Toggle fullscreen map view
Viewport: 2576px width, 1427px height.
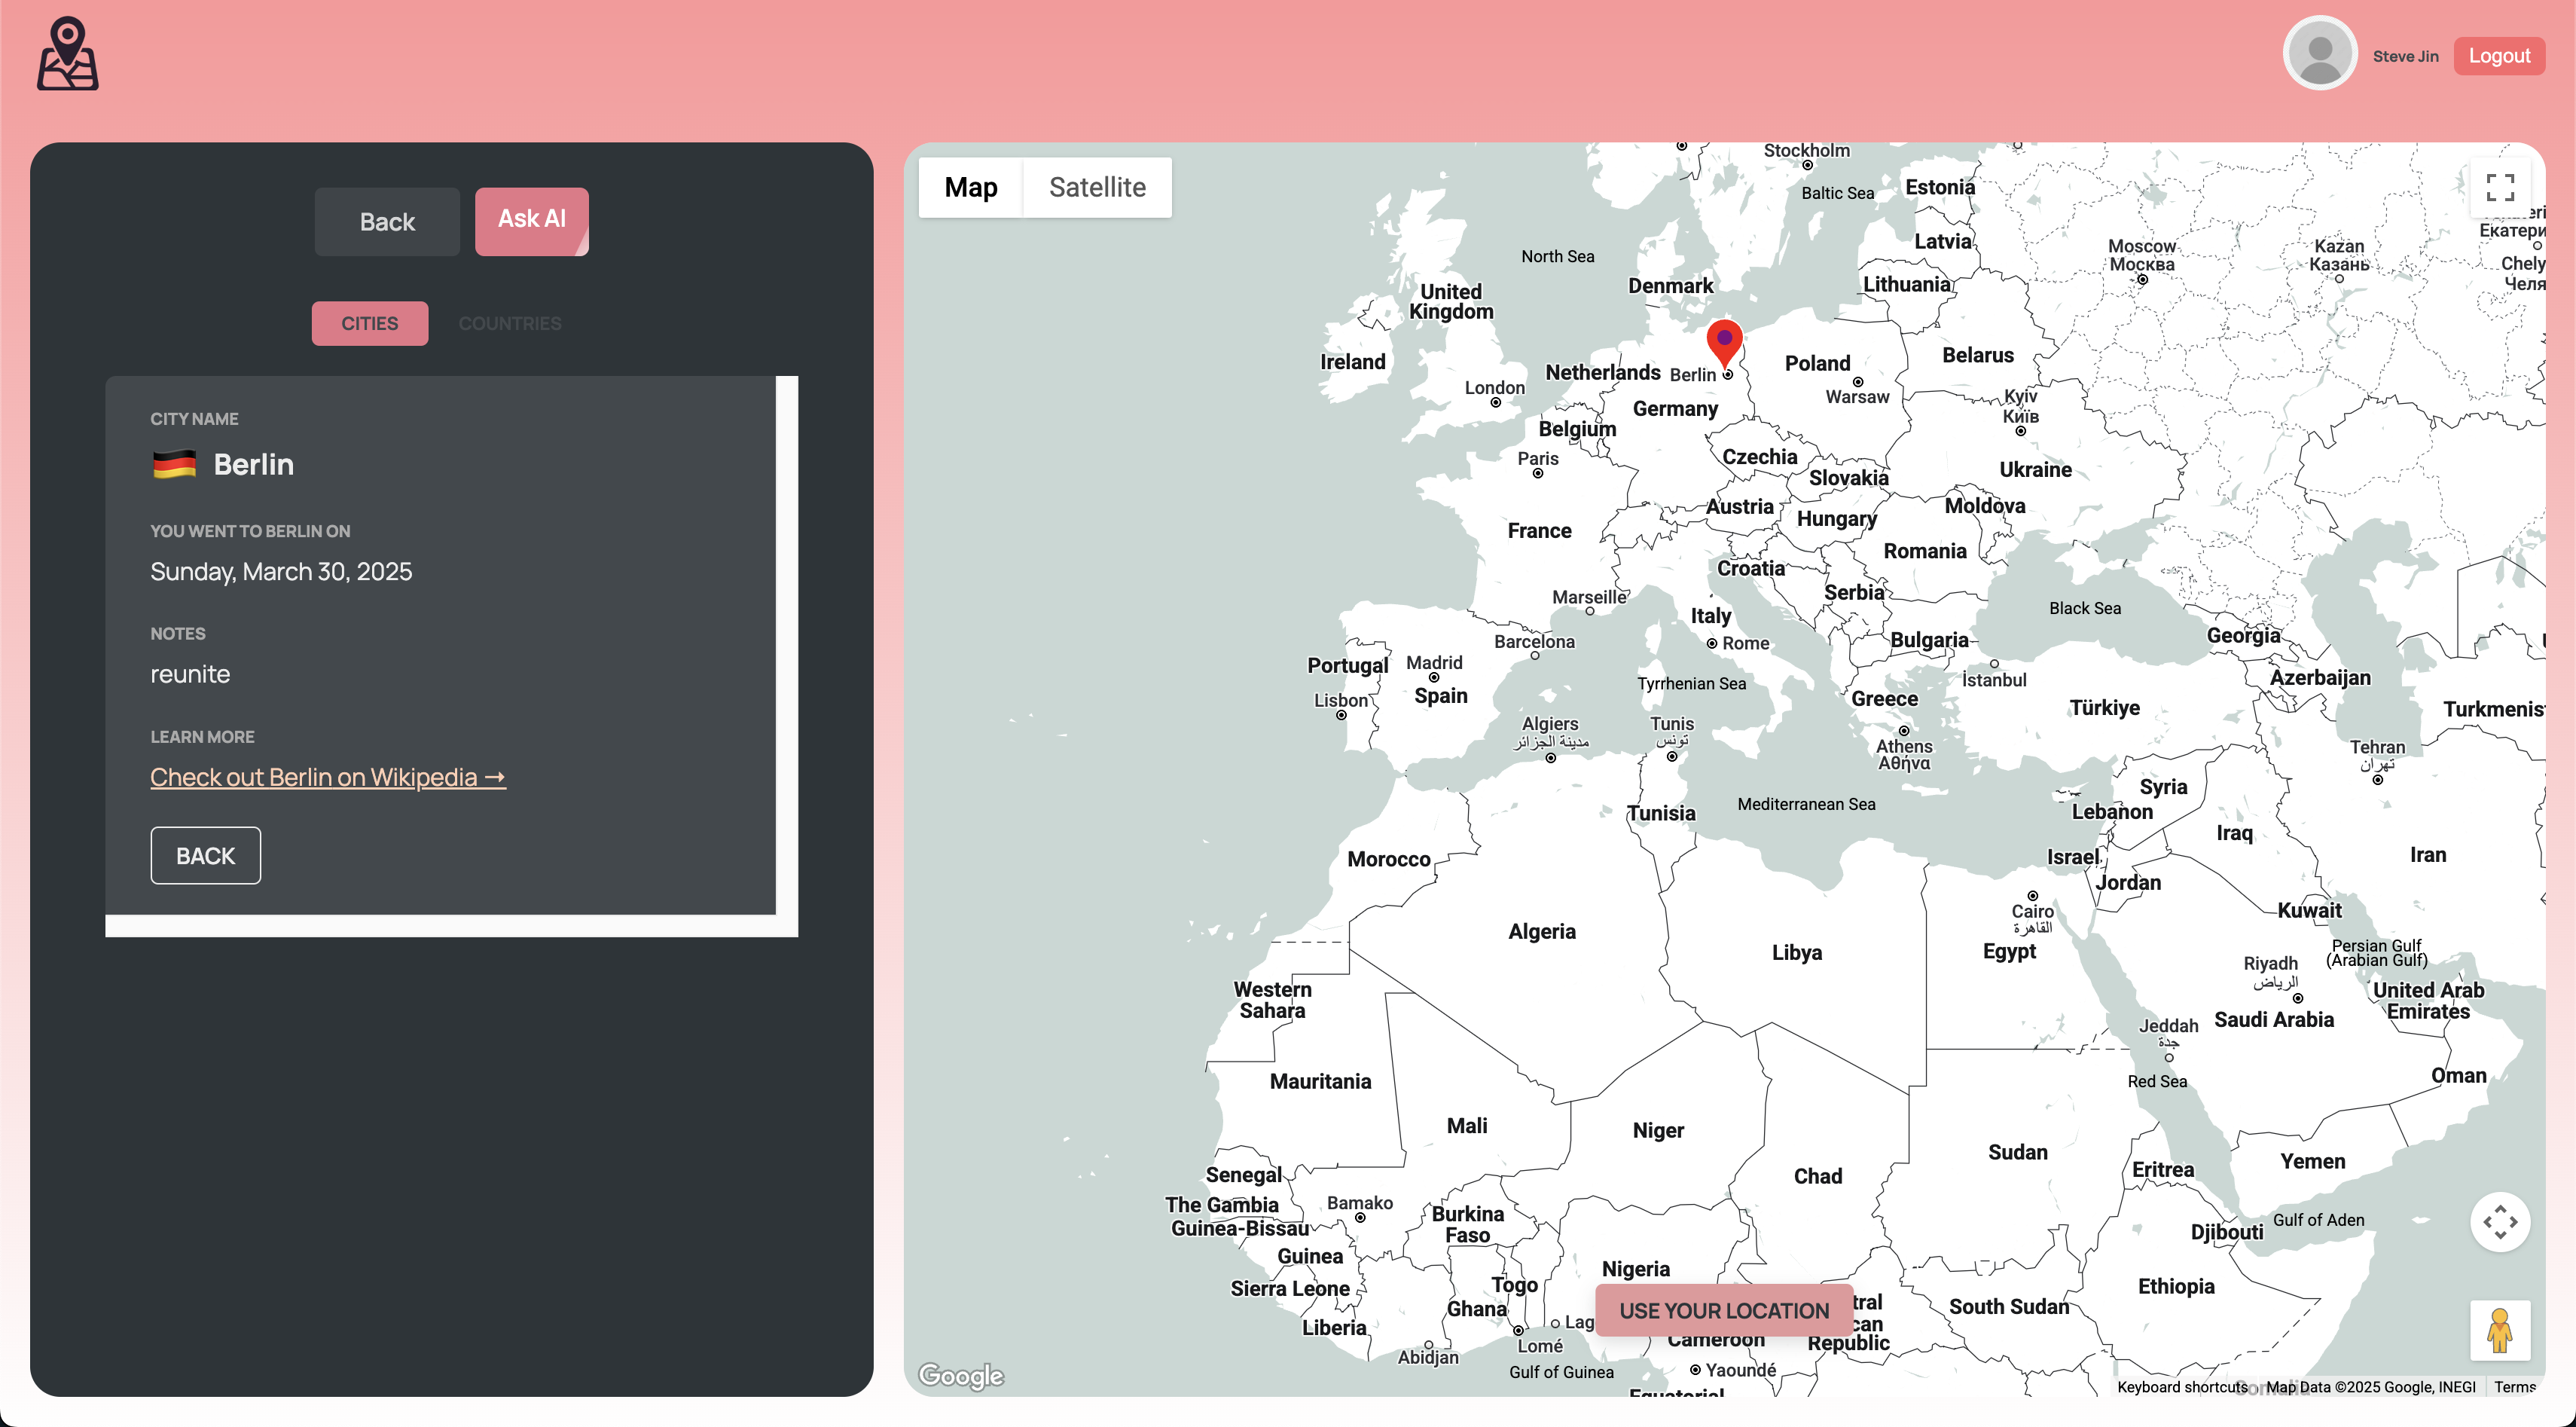[x=2500, y=187]
